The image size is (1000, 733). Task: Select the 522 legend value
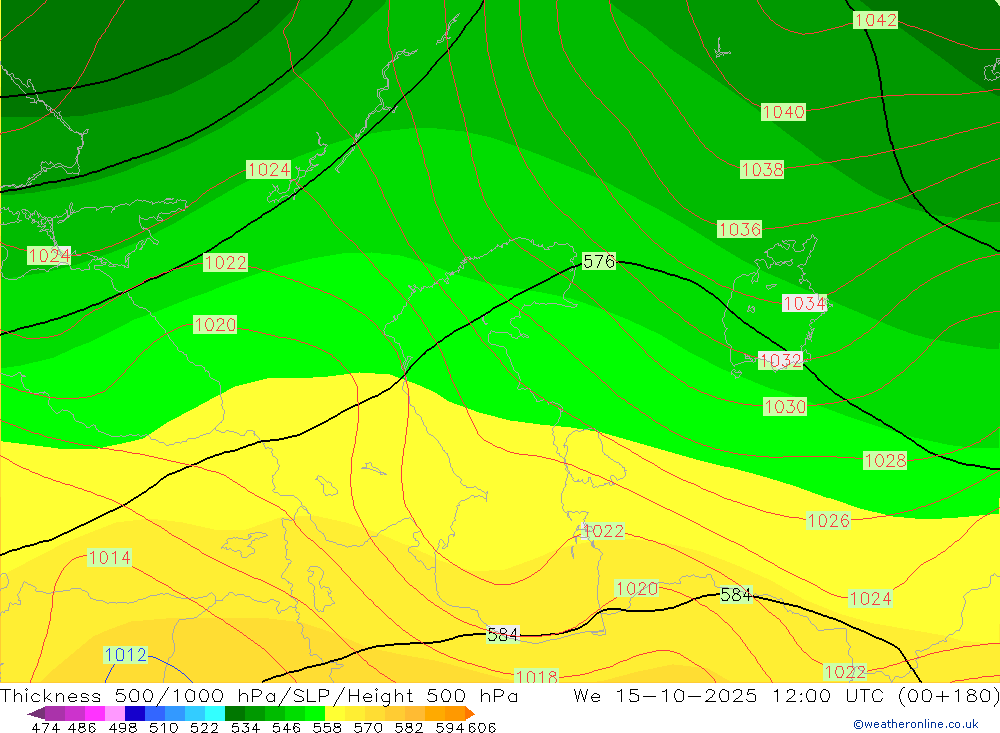click(x=204, y=727)
